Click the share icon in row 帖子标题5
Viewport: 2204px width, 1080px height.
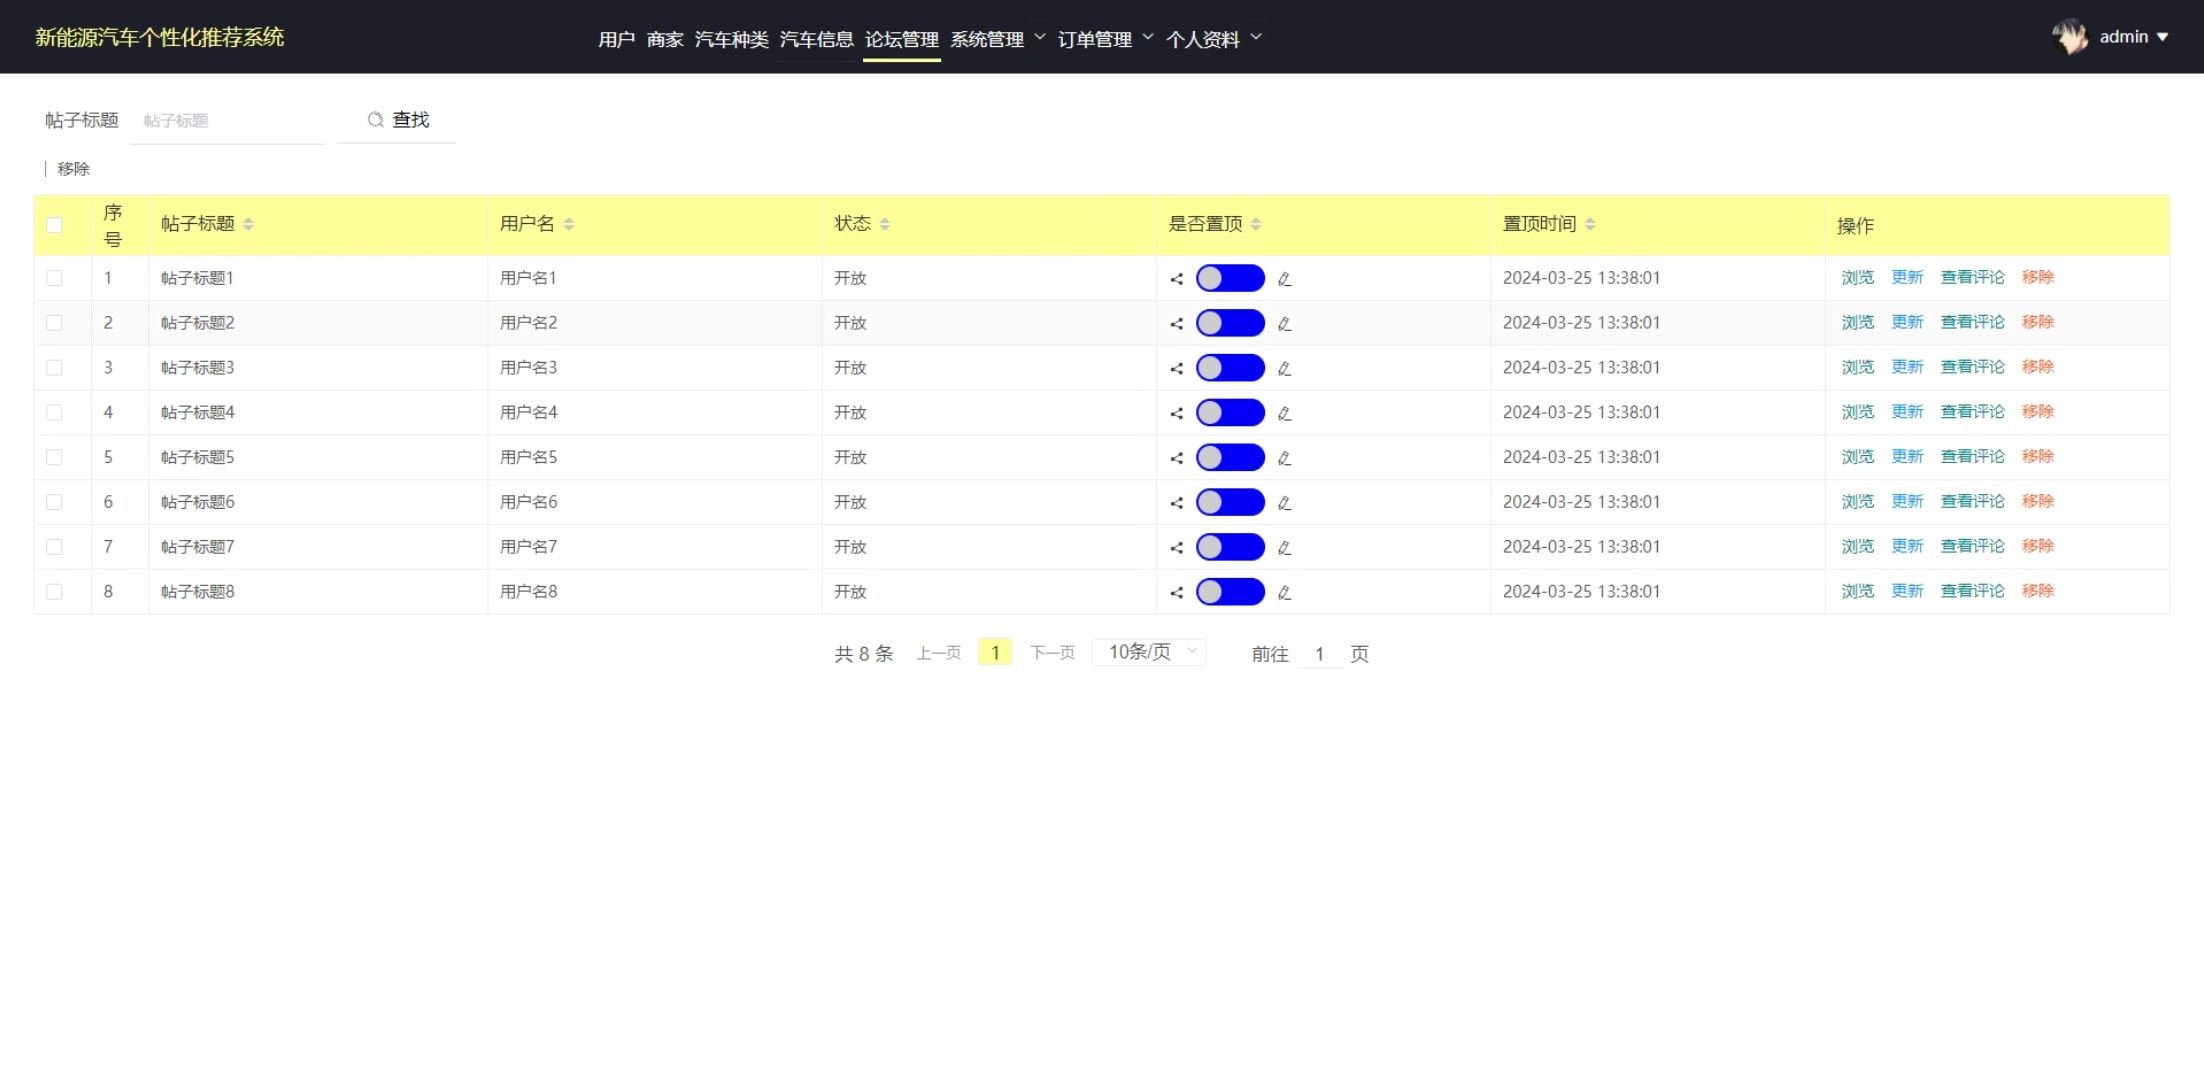(x=1177, y=458)
